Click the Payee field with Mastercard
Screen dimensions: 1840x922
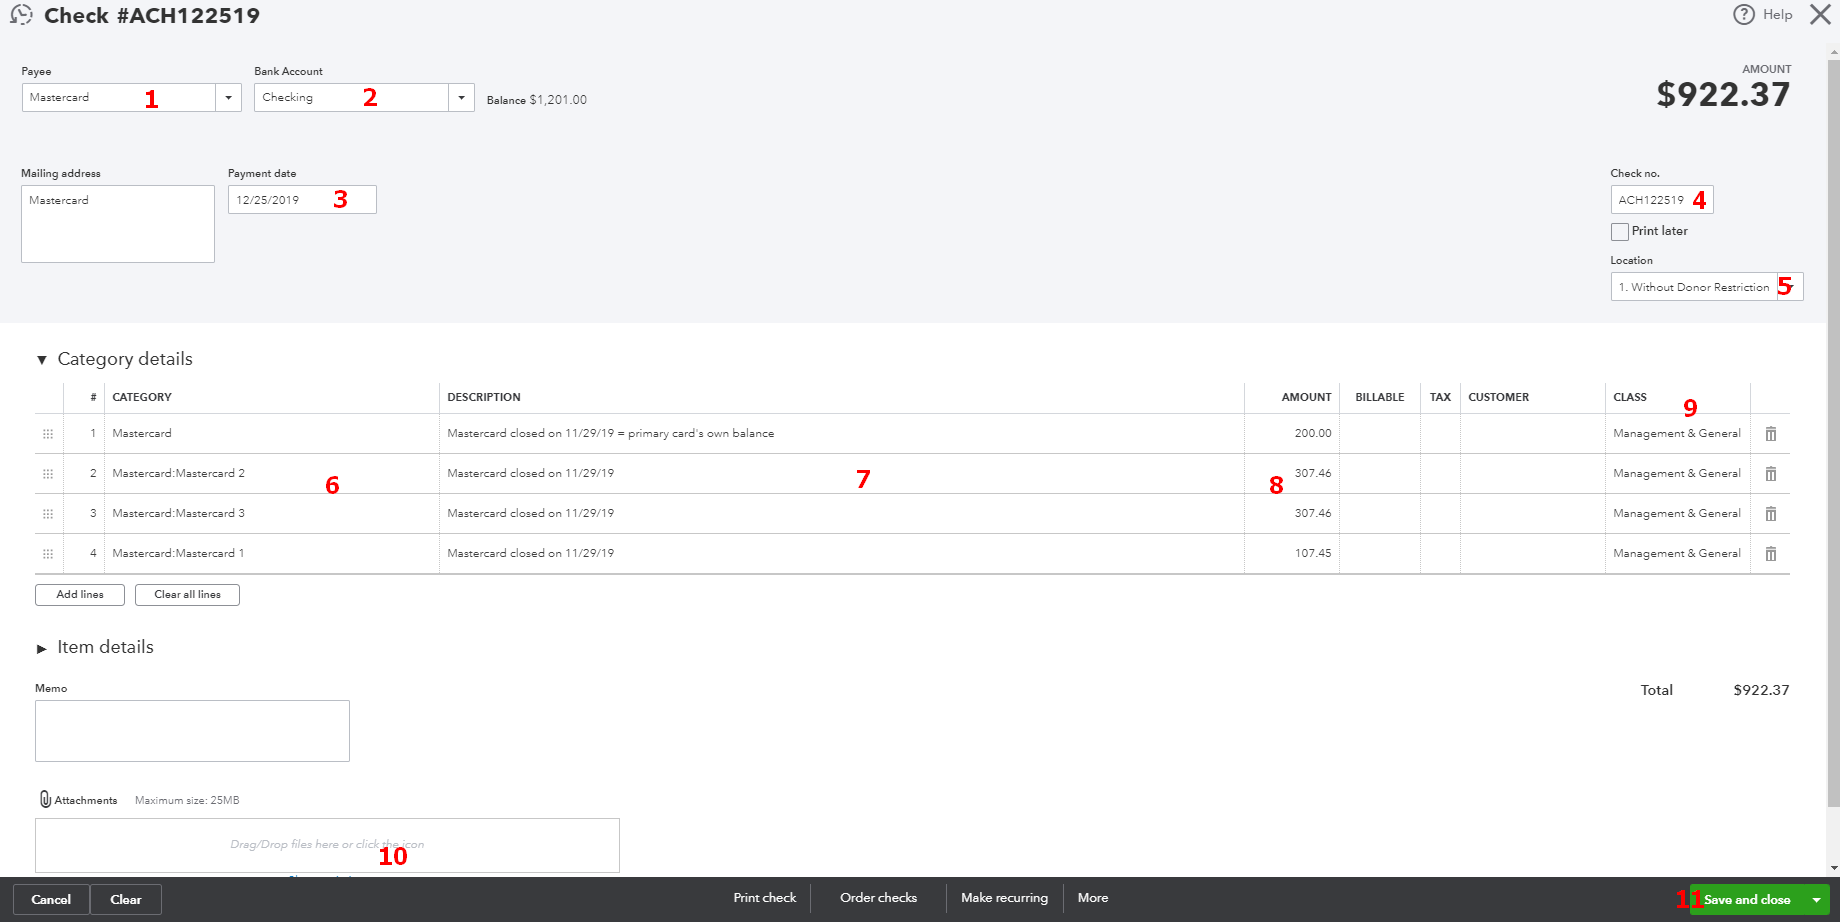click(119, 97)
